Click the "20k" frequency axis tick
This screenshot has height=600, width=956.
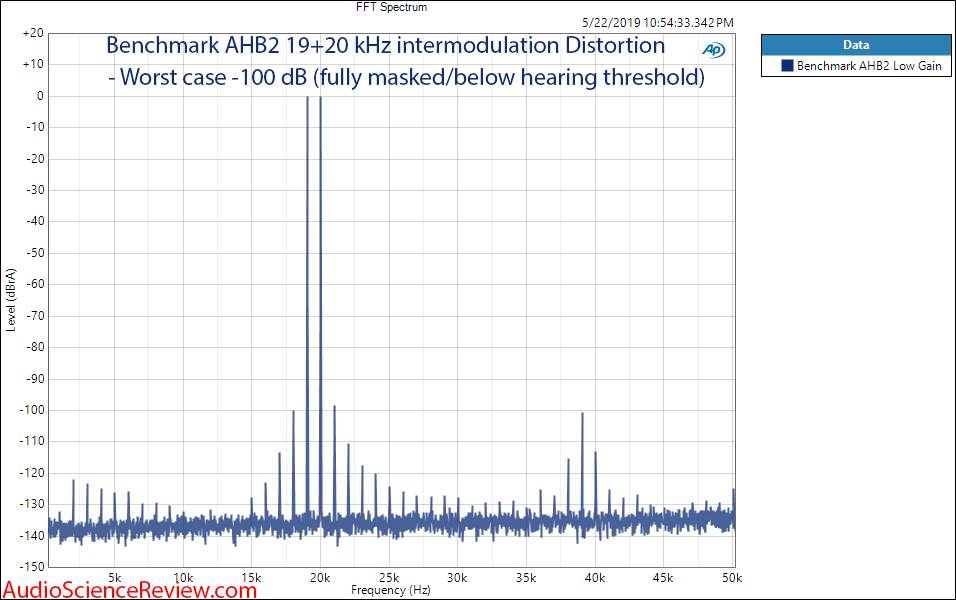point(320,577)
